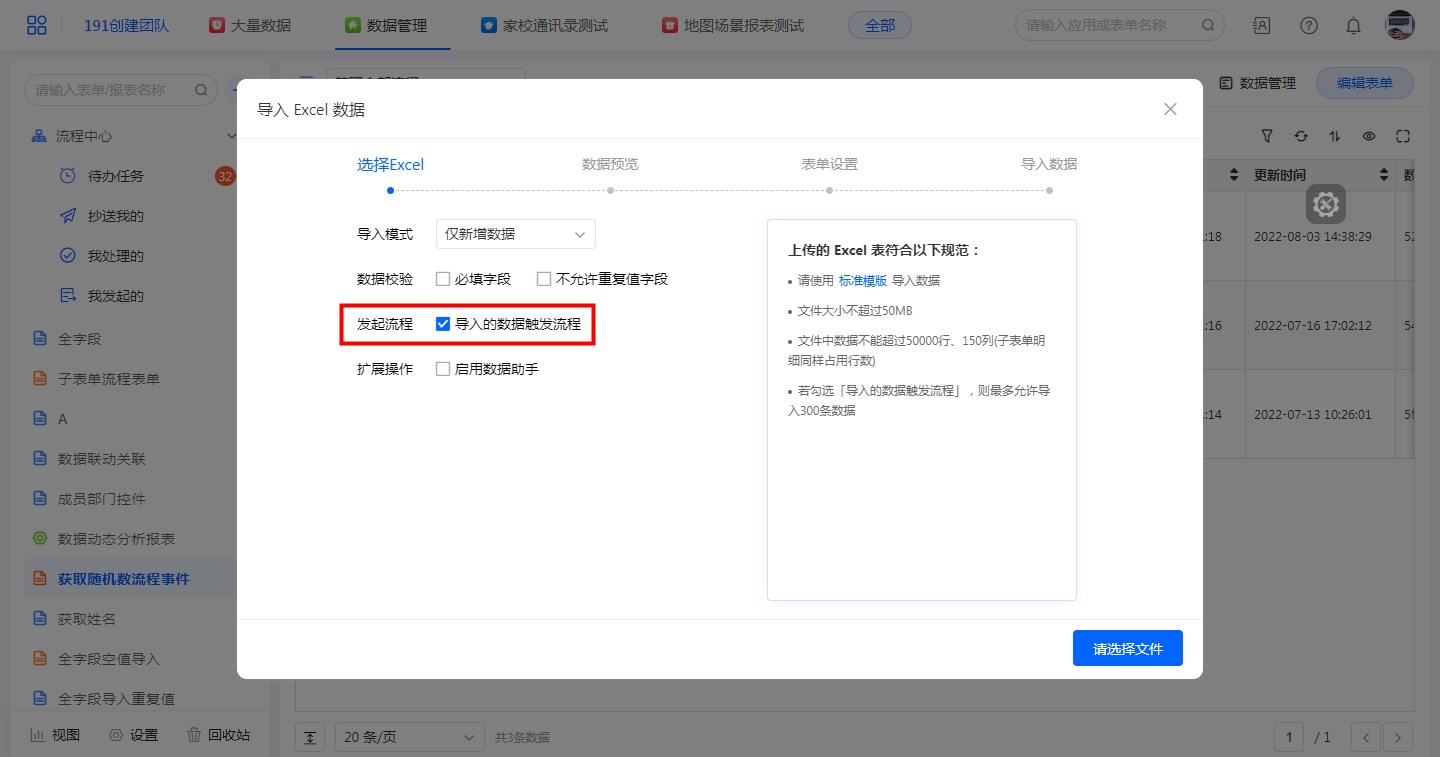This screenshot has height=757, width=1440.
Task: Click the notification bell icon
Action: (1353, 26)
